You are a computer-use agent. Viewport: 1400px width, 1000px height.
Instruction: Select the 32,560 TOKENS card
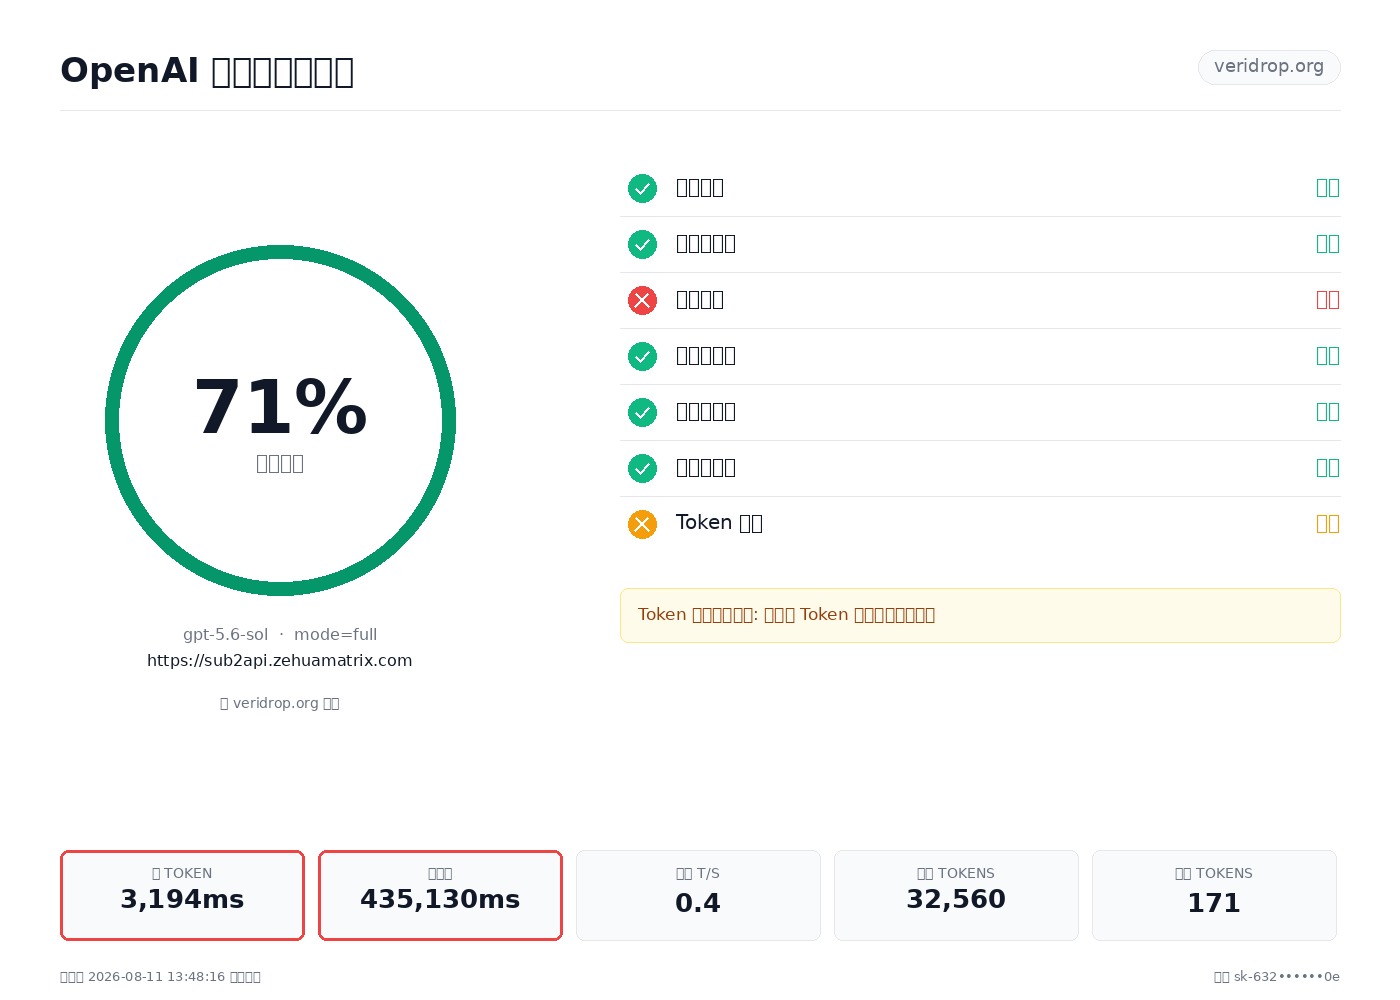(956, 895)
